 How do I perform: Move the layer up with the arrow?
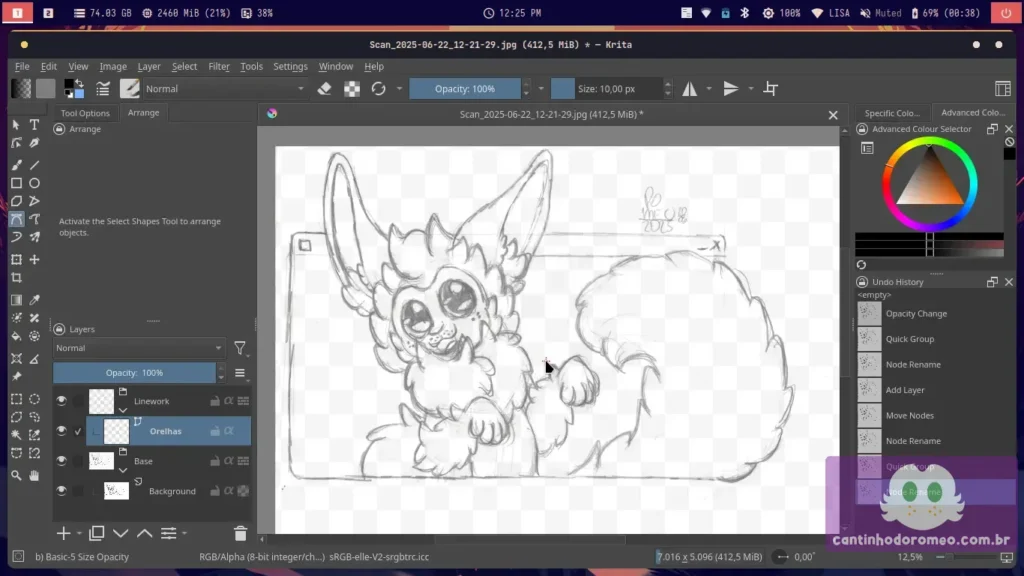point(144,534)
